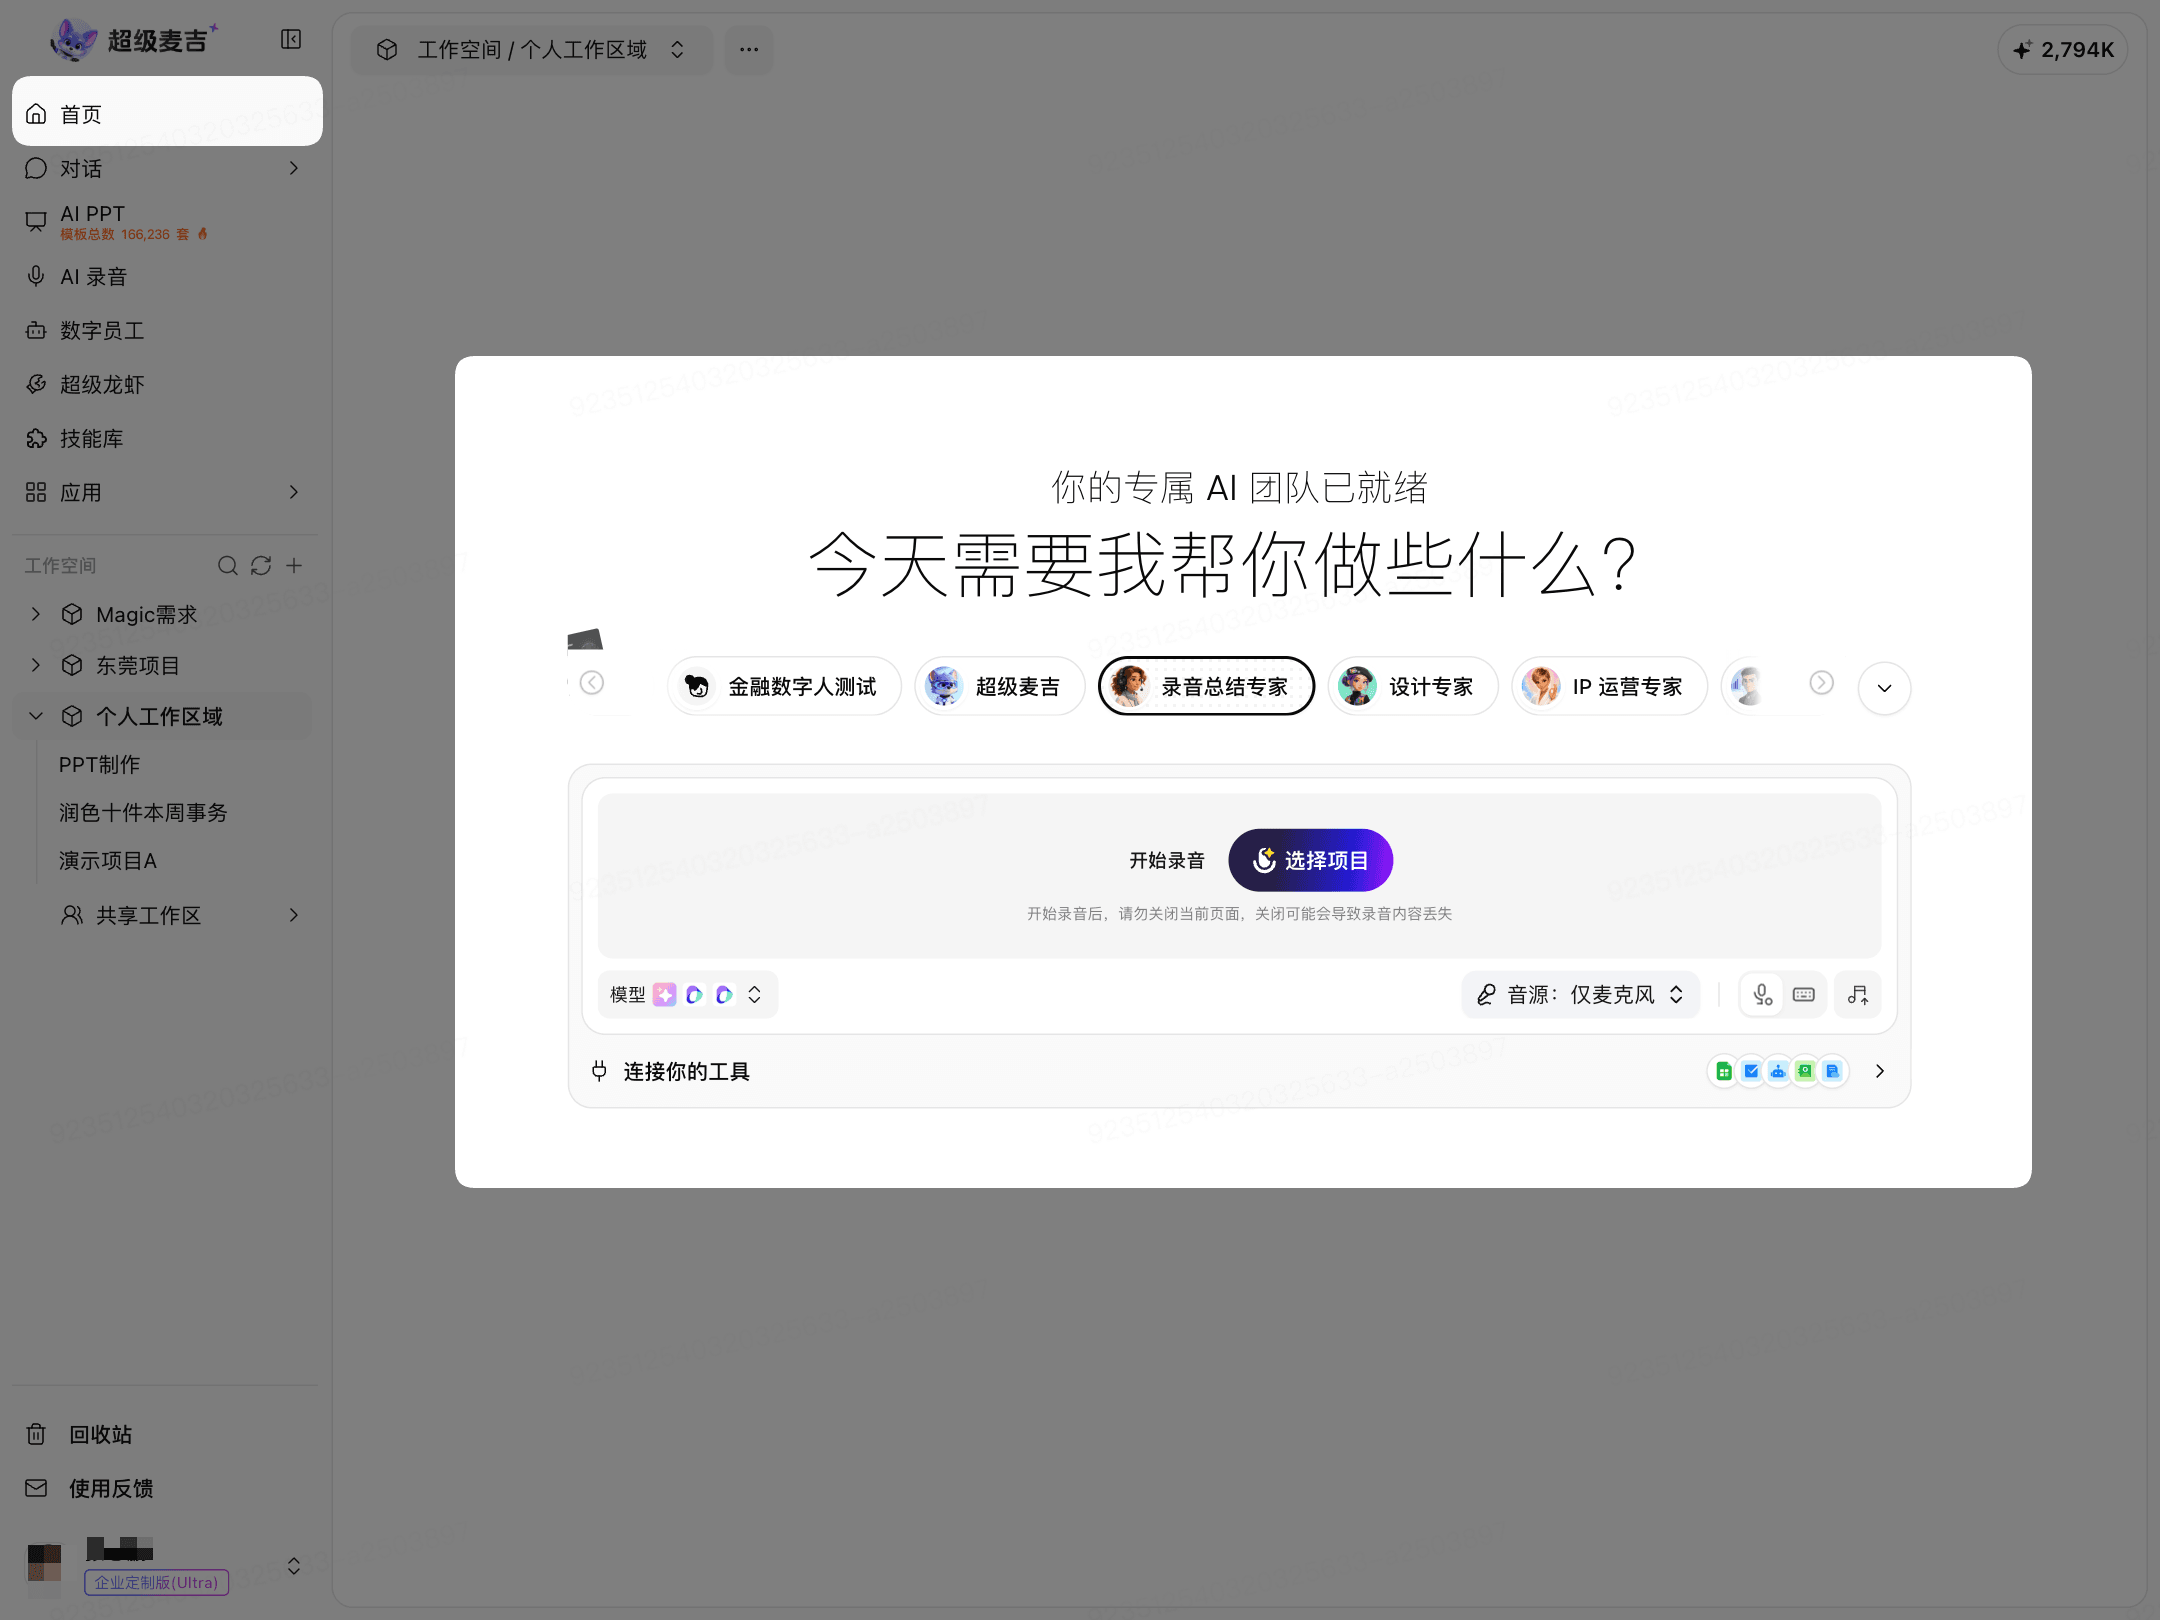Screen dimensions: 2160x1620
Task: Switch to microphone recording mode
Action: [x=1762, y=995]
